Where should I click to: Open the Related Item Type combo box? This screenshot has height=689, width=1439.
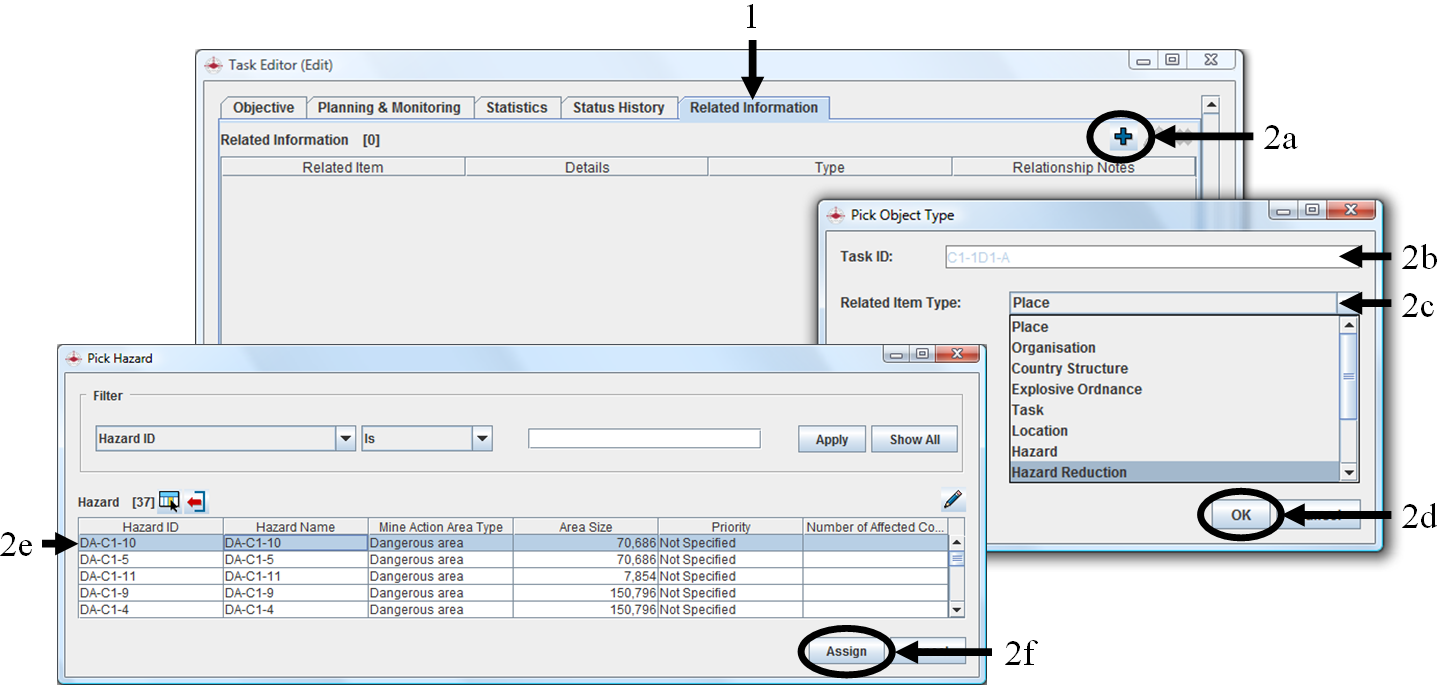(1347, 303)
